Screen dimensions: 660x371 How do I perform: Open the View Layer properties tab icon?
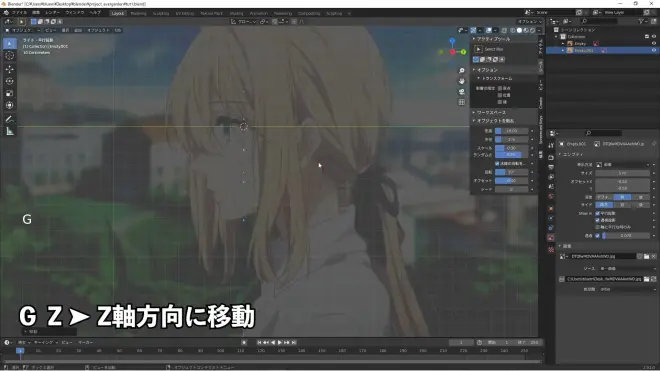(x=551, y=177)
